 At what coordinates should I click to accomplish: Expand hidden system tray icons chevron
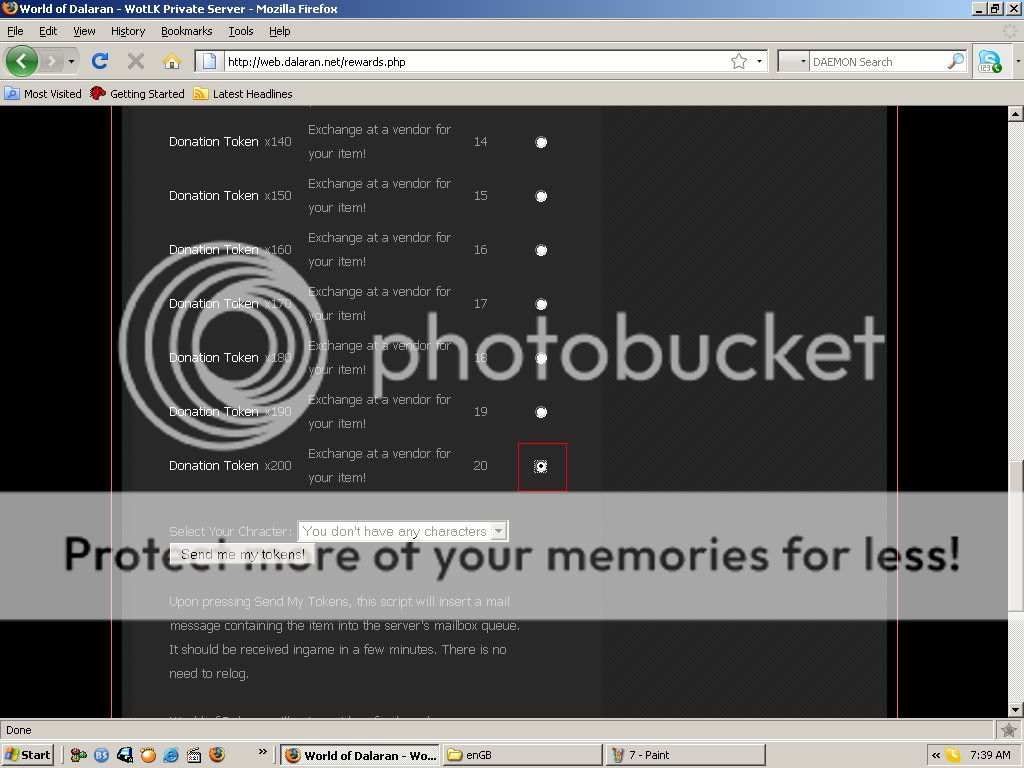tap(936, 755)
